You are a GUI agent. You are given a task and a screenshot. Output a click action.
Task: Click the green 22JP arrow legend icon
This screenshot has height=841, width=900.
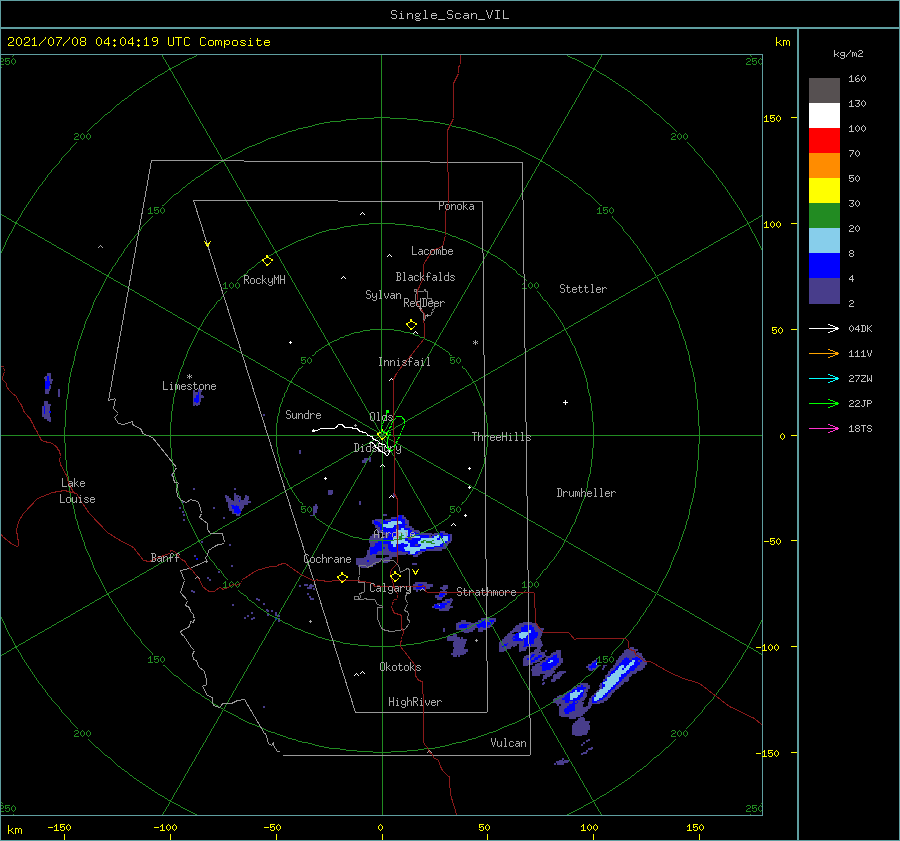pyautogui.click(x=824, y=404)
